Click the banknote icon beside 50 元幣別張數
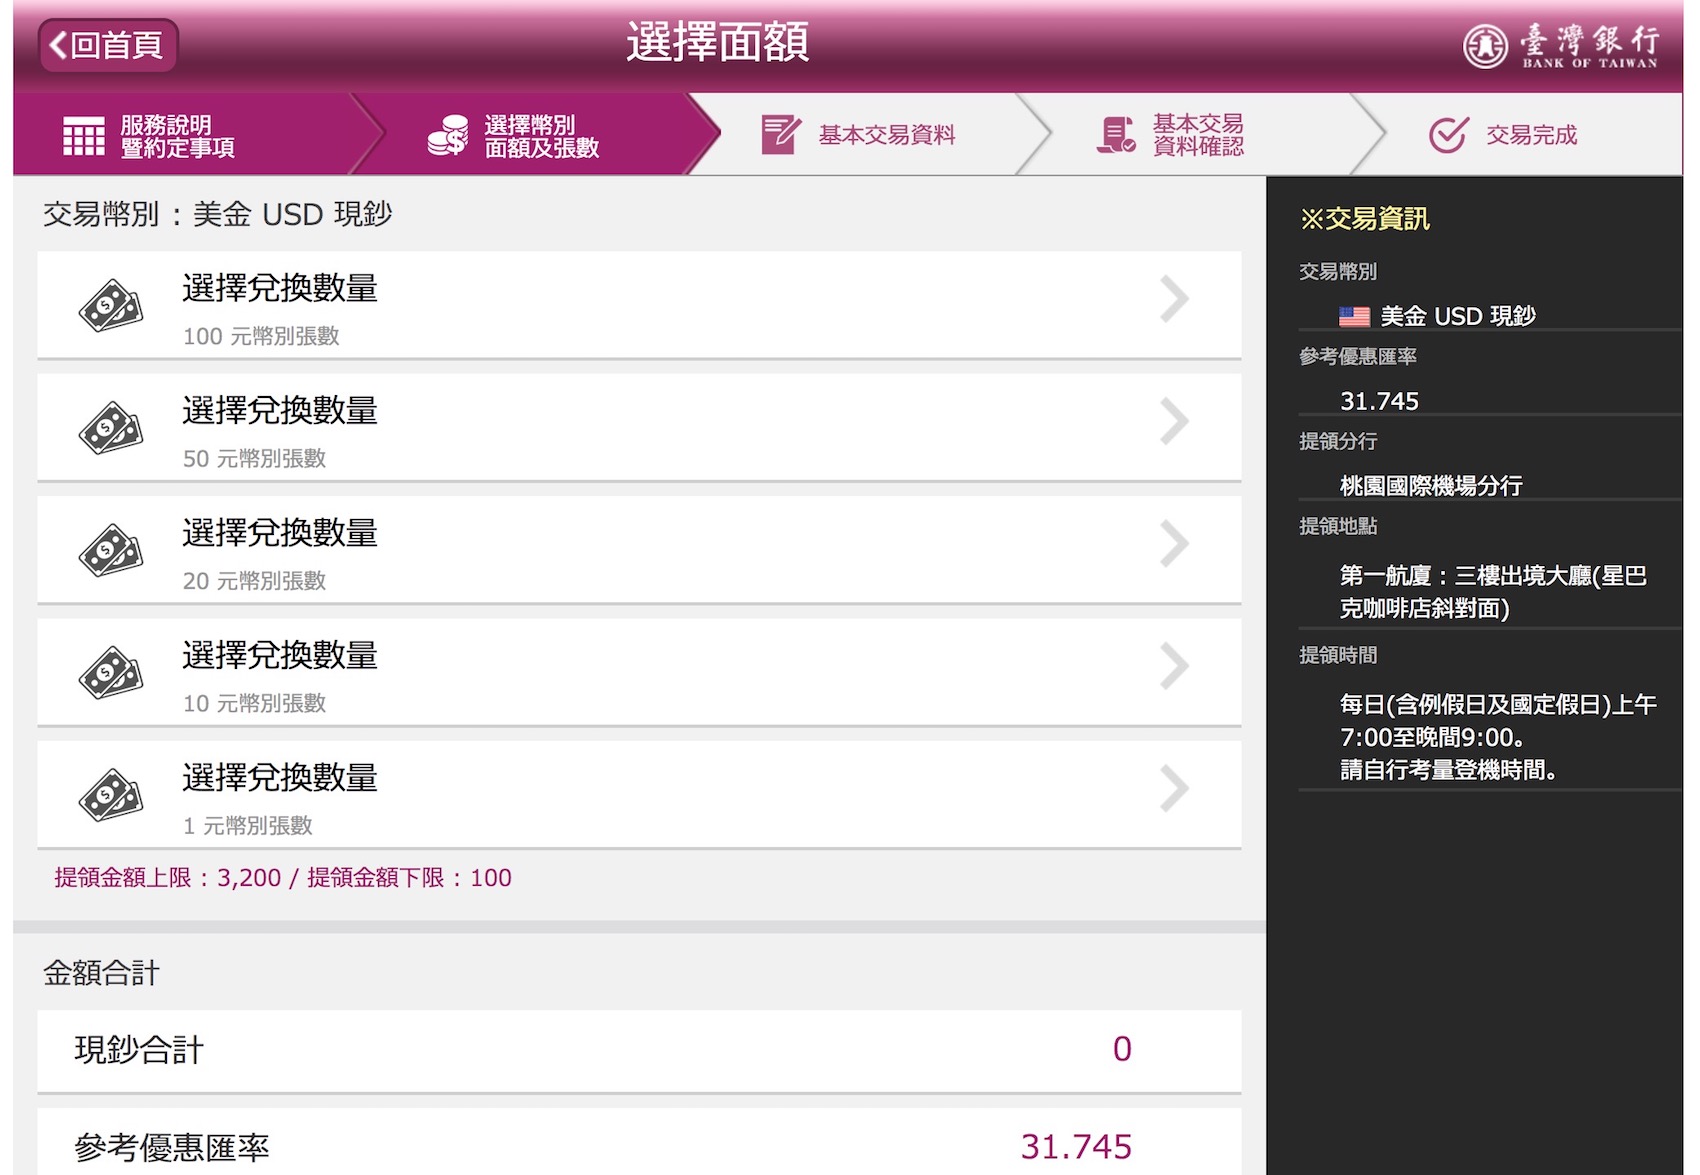1700x1175 pixels. (111, 428)
